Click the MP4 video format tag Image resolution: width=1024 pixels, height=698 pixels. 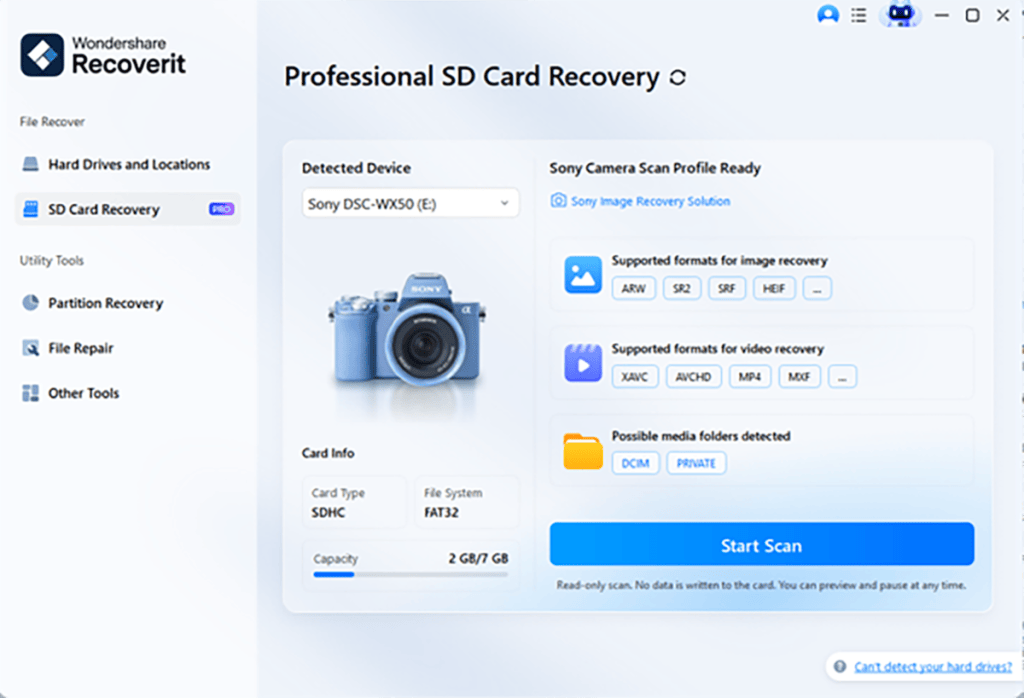[x=750, y=377]
